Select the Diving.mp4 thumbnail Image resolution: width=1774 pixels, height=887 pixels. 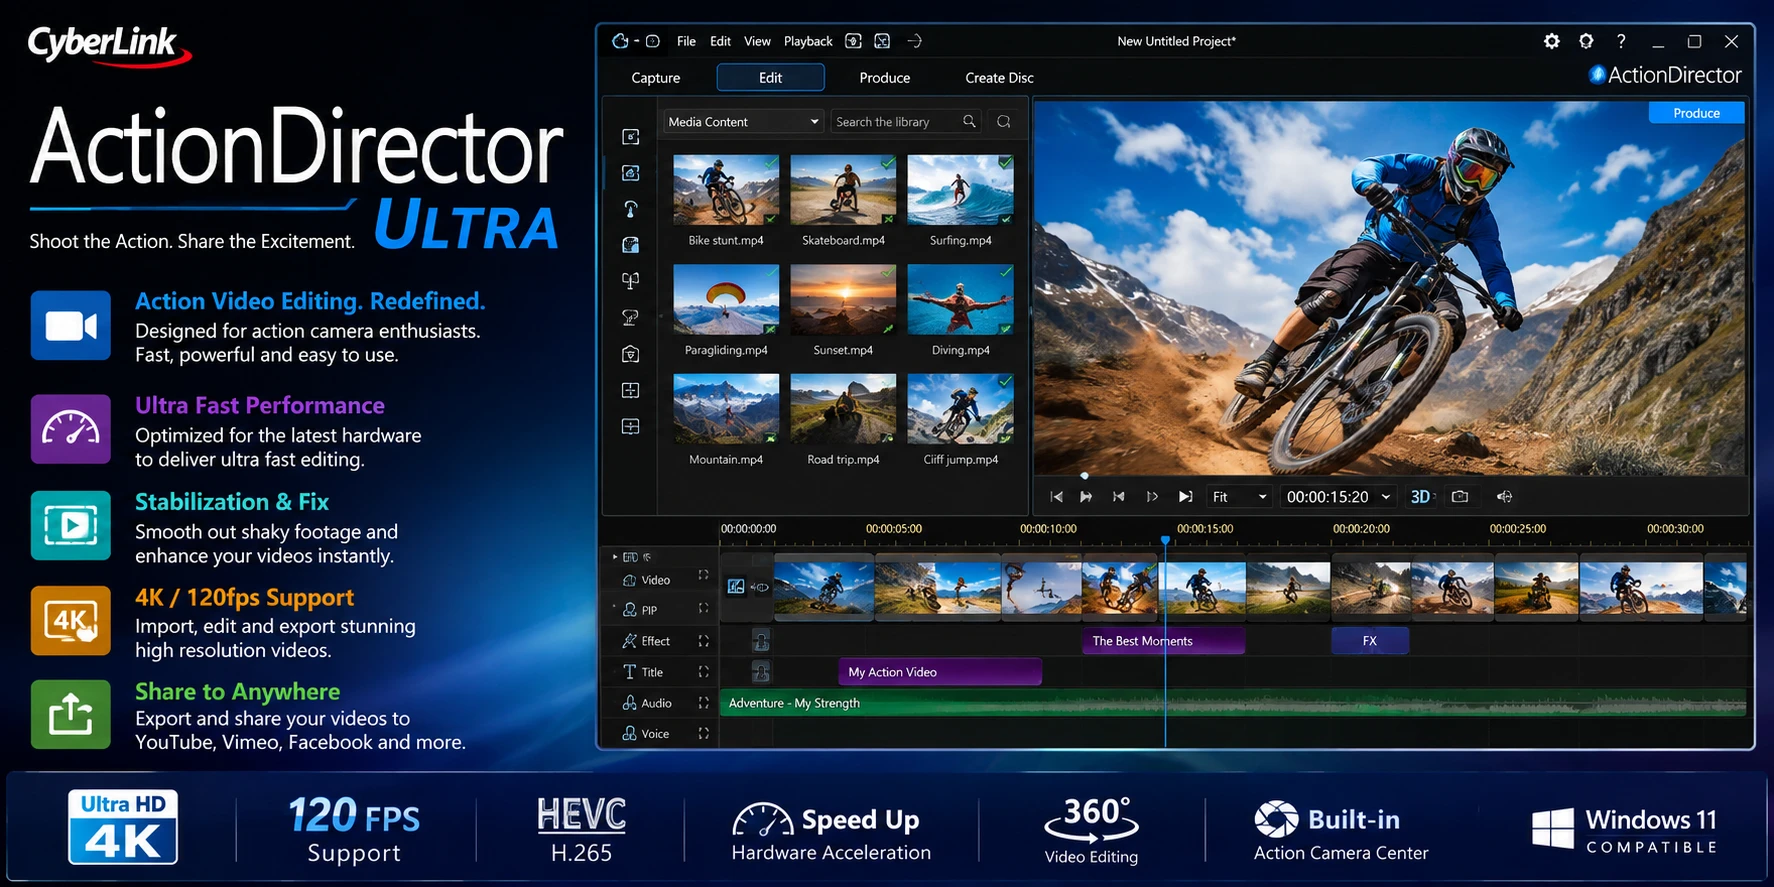(x=960, y=300)
